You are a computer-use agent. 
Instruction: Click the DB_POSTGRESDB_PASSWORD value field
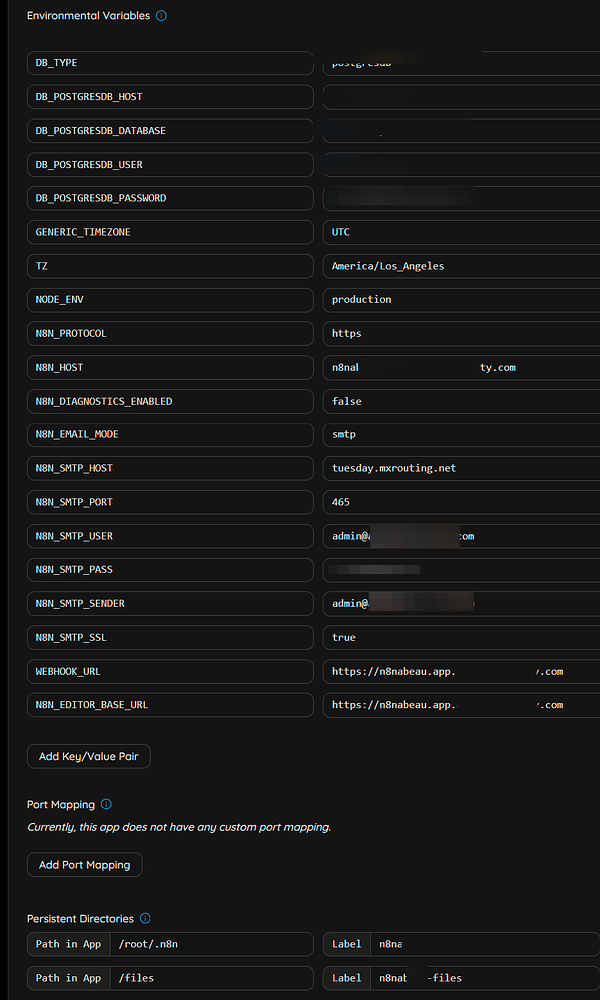(x=460, y=198)
